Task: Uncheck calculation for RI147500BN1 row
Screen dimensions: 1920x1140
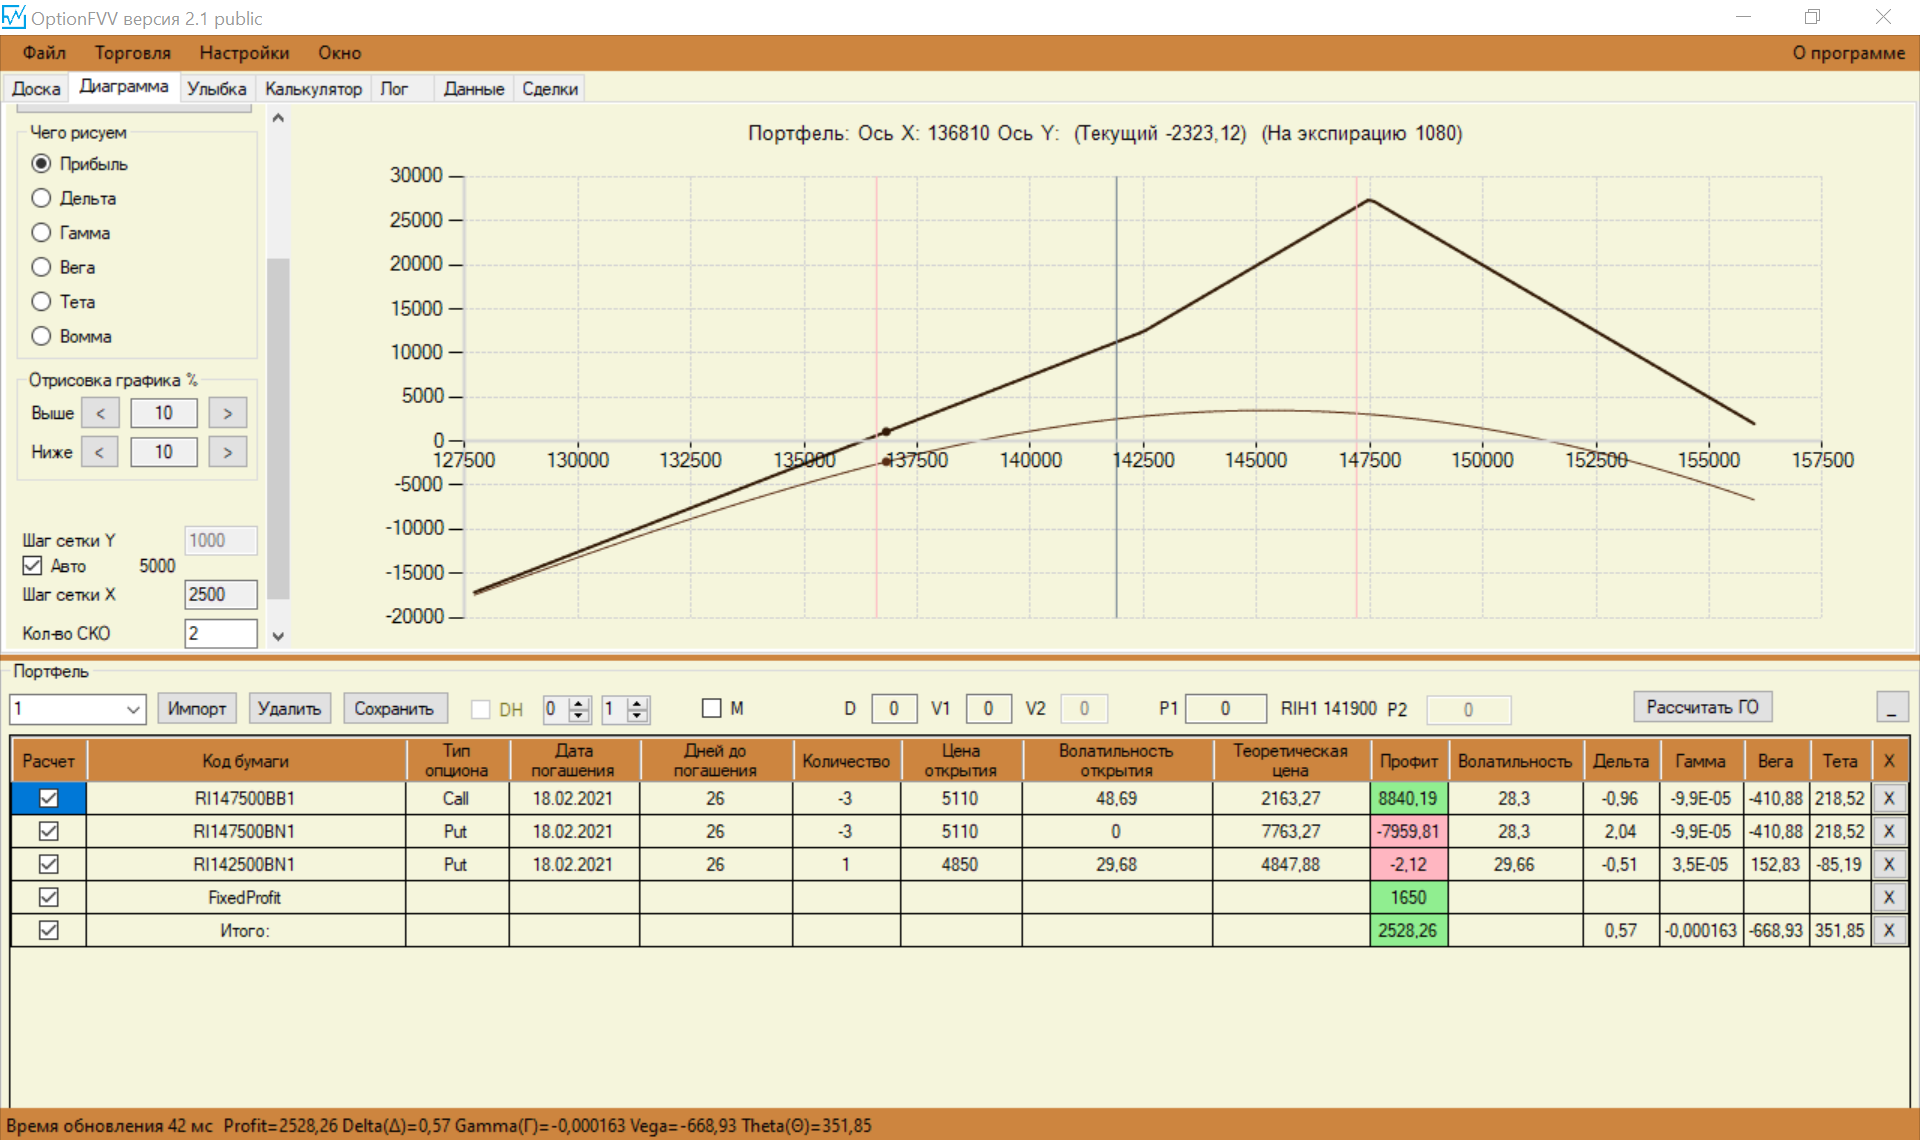Action: point(48,831)
